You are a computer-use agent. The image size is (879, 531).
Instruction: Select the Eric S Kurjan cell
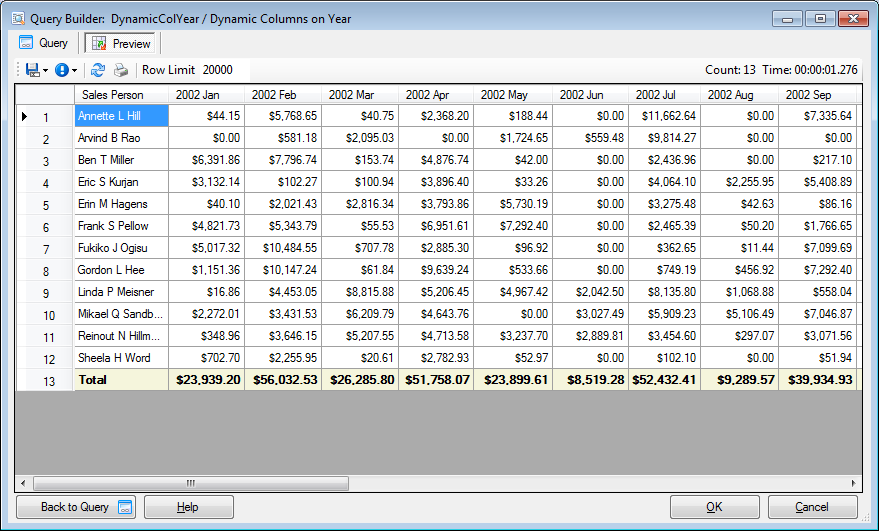pyautogui.click(x=121, y=182)
